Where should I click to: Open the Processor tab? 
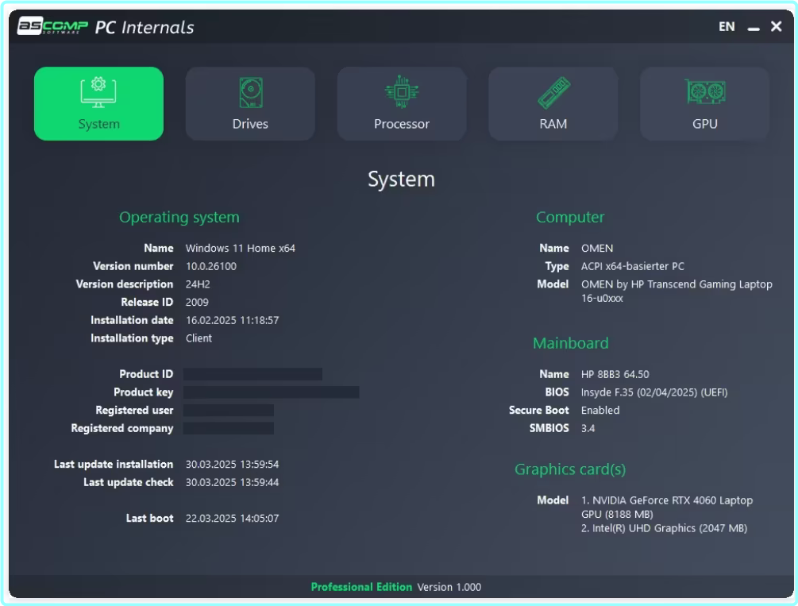pyautogui.click(x=402, y=104)
